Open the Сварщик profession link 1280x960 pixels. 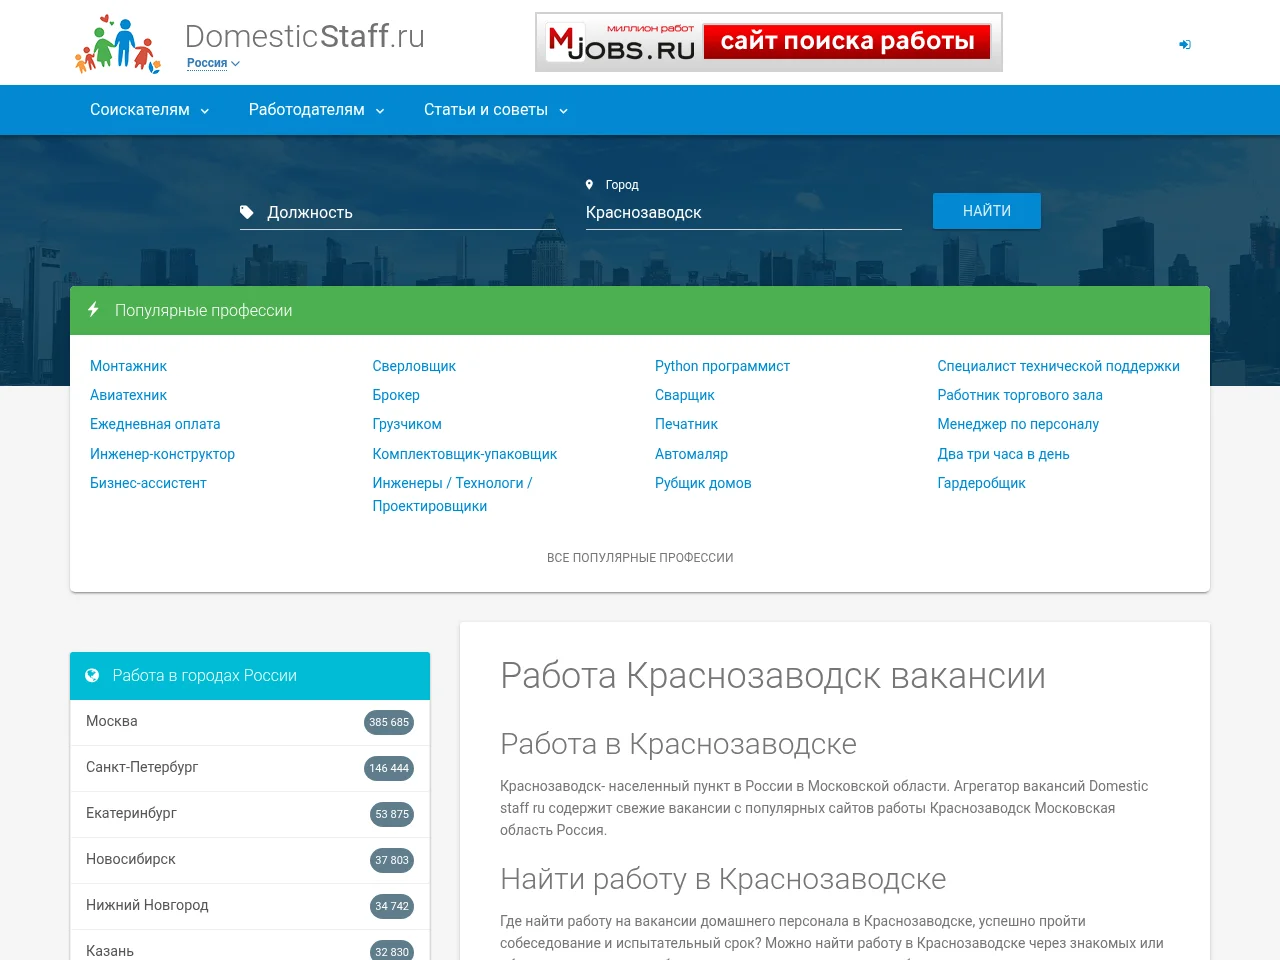click(685, 395)
